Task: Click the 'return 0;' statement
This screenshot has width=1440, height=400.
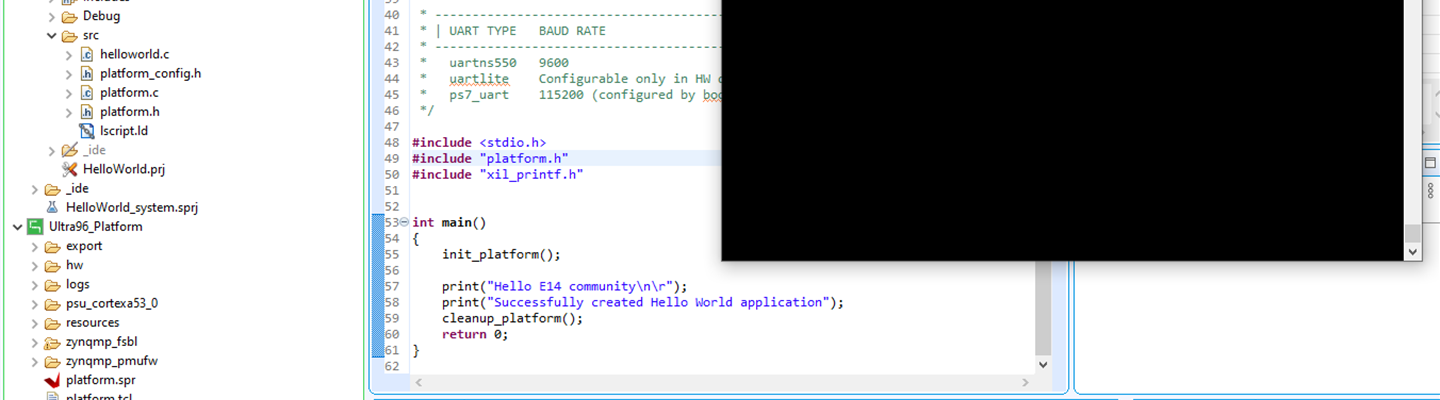Action: (x=475, y=334)
